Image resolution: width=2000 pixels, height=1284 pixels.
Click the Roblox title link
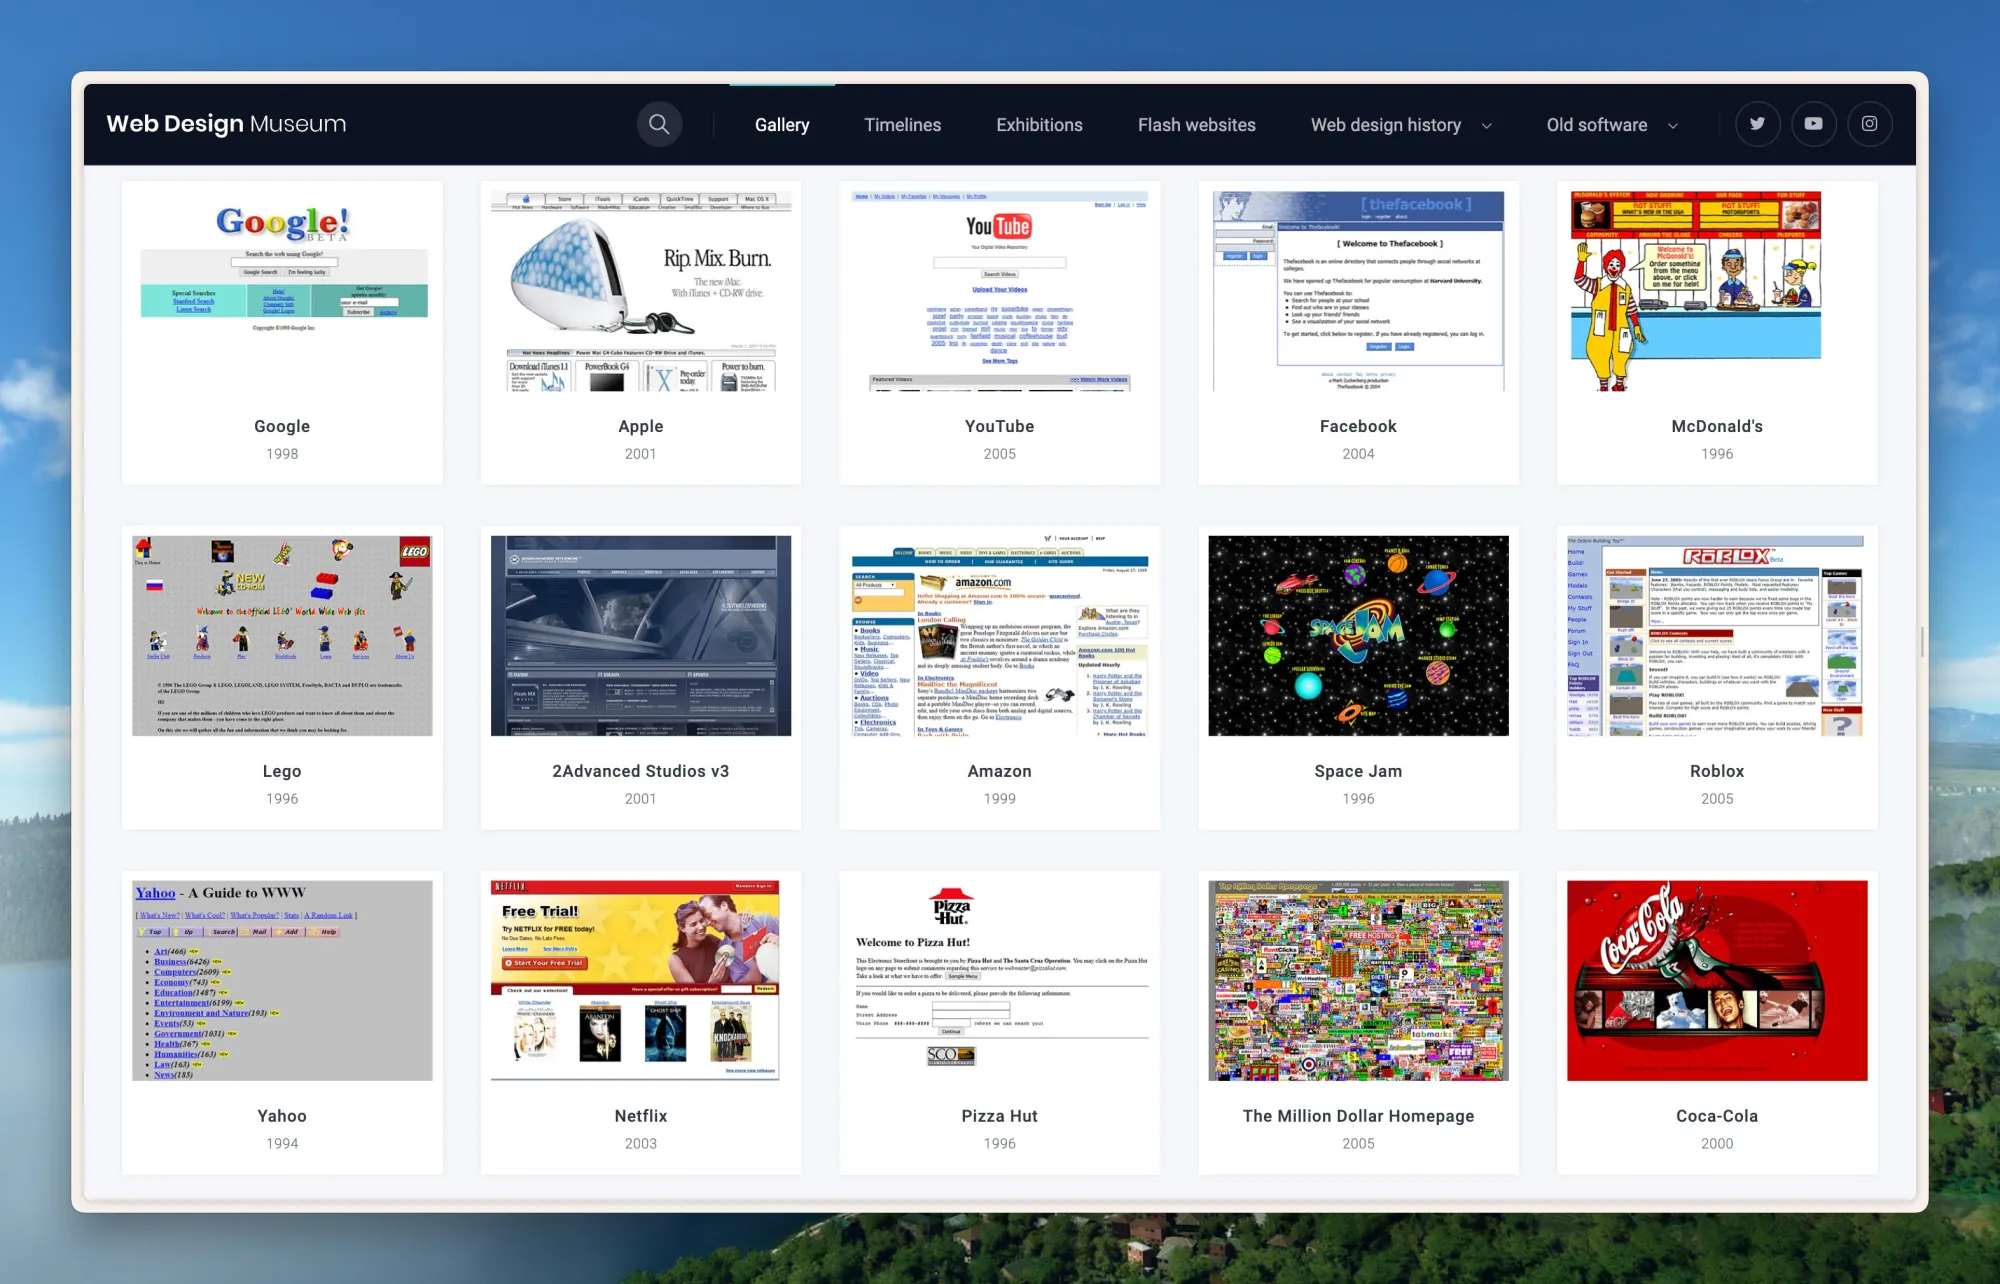click(x=1717, y=771)
